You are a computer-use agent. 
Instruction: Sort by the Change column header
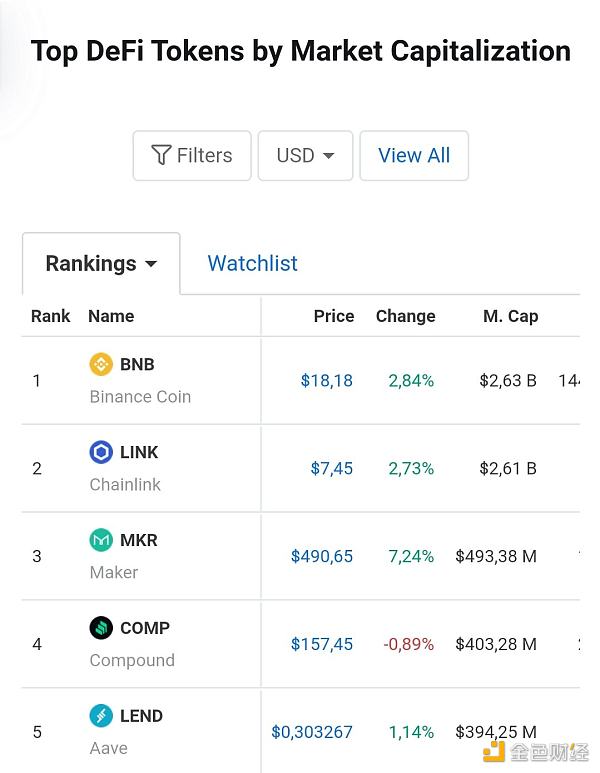pos(405,316)
